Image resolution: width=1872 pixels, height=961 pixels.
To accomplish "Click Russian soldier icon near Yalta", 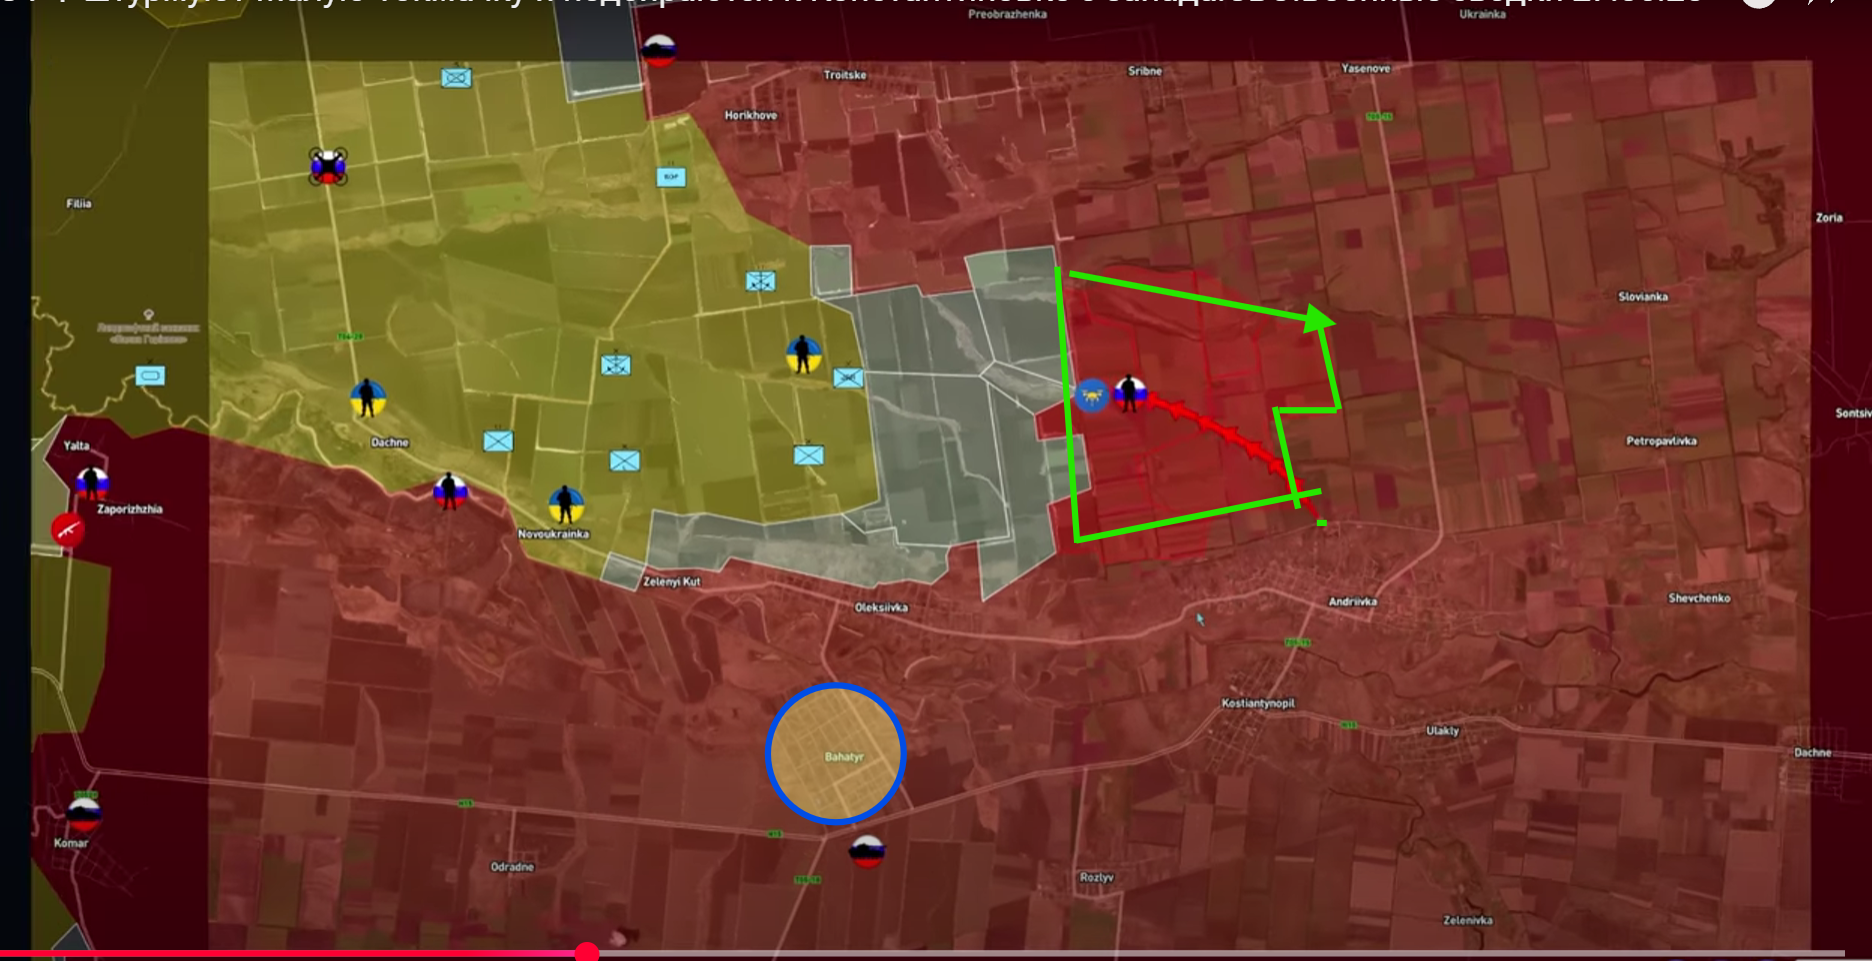I will [x=93, y=482].
